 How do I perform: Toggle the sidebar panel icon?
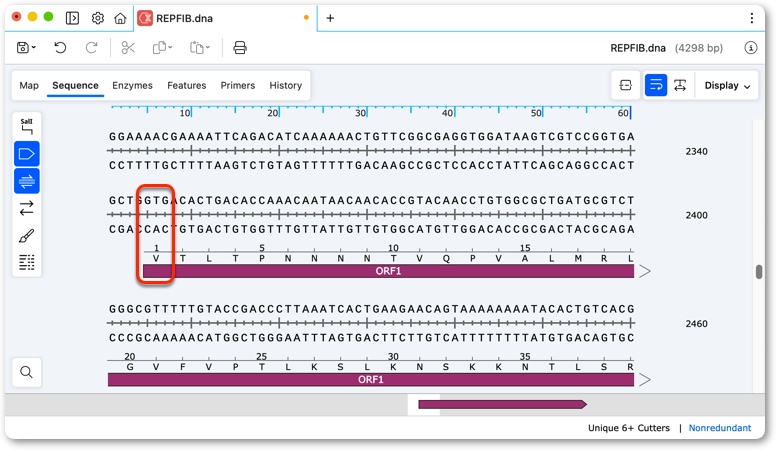(72, 18)
